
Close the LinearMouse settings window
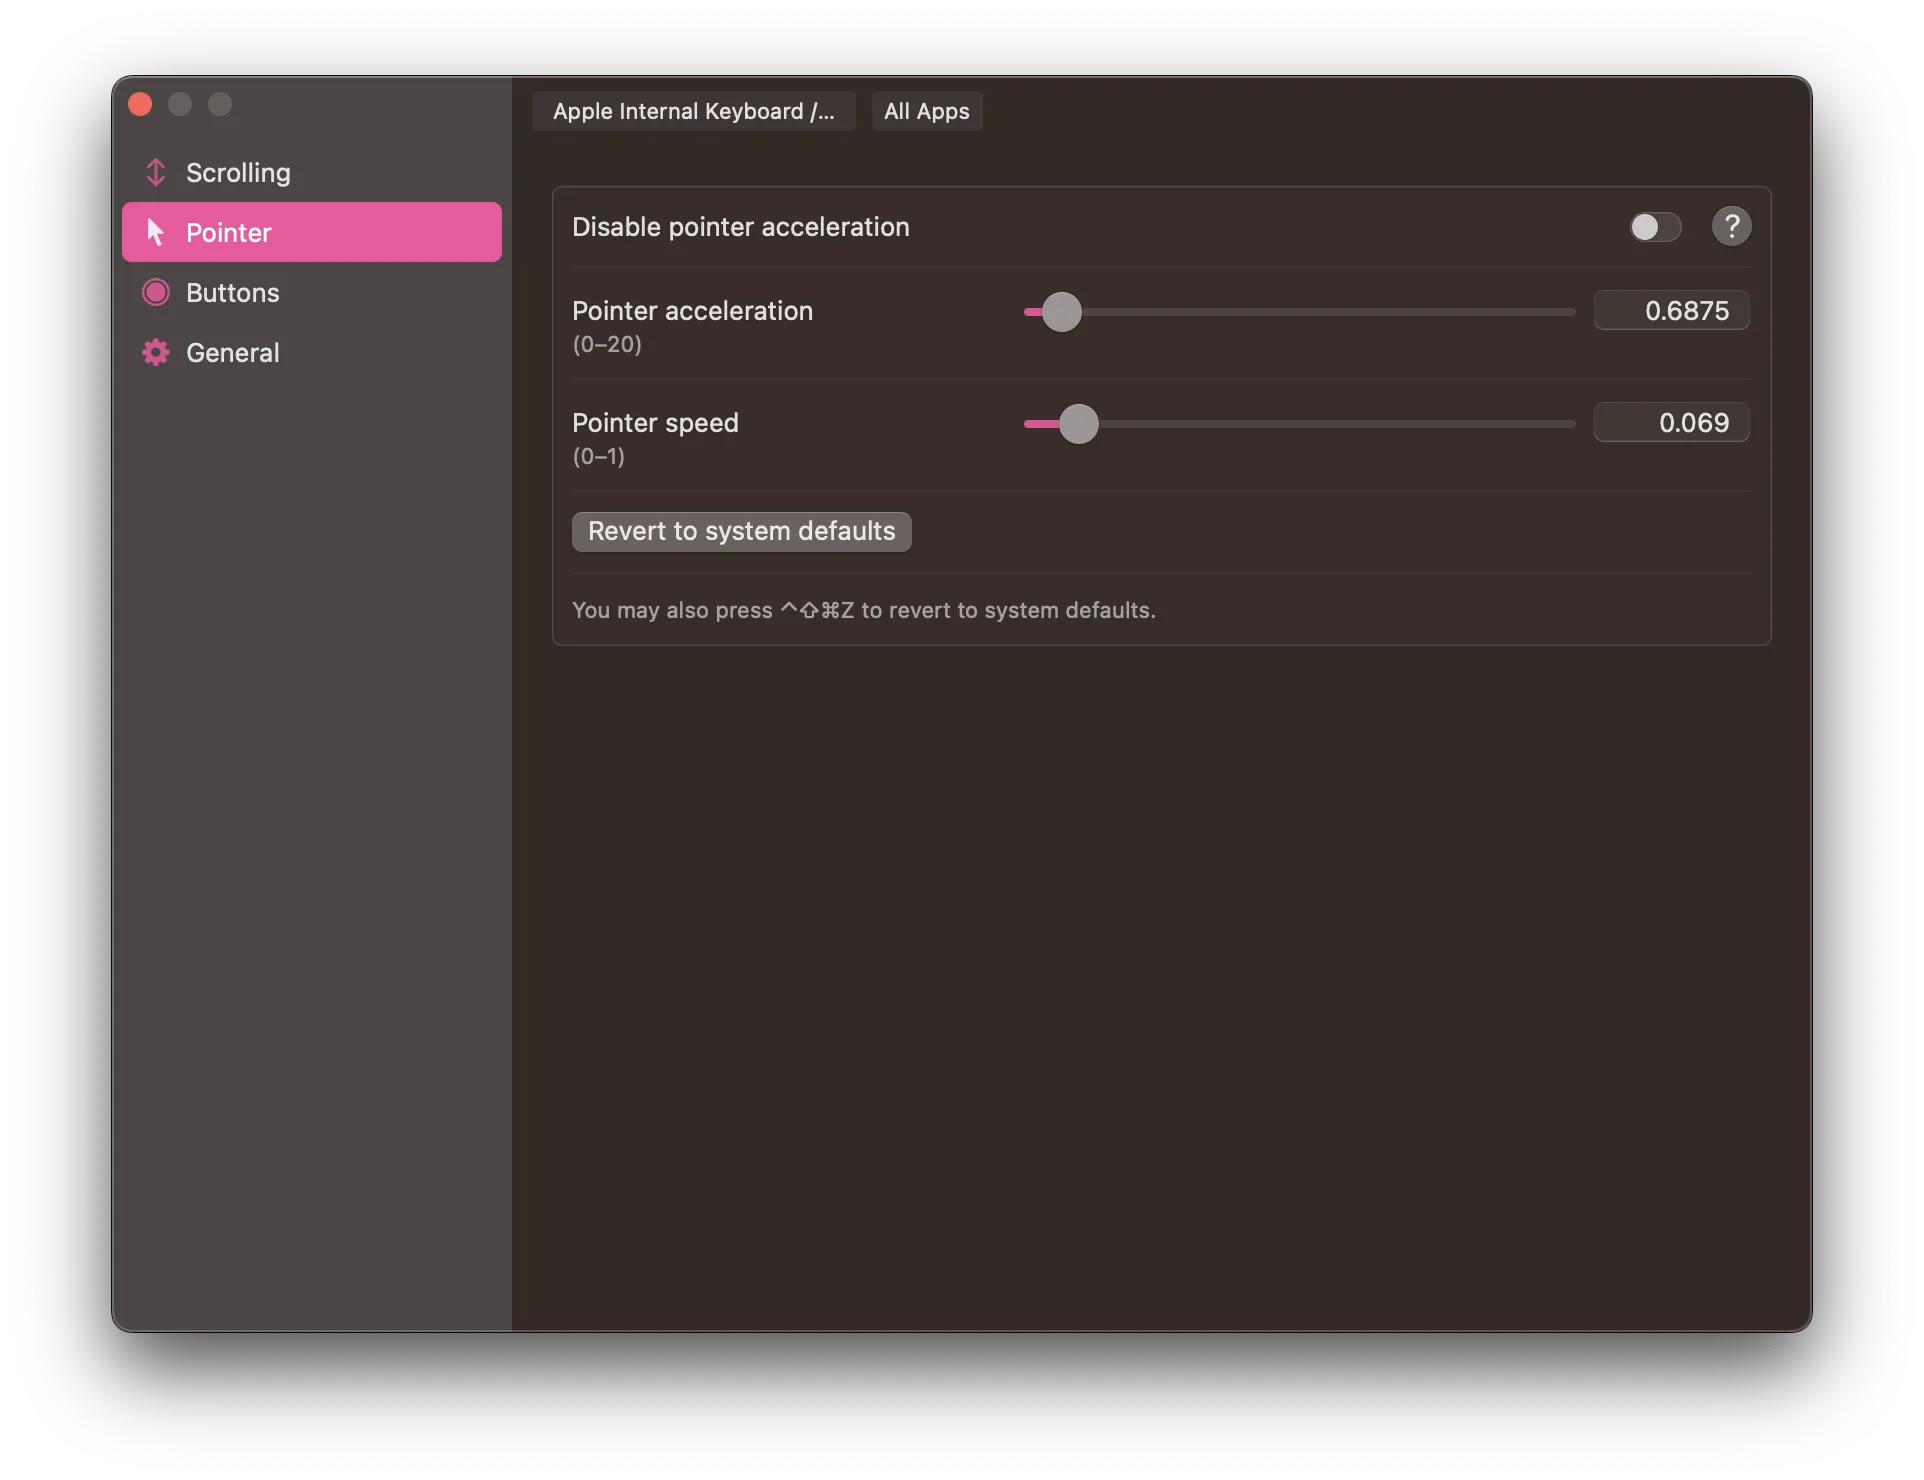click(x=140, y=104)
